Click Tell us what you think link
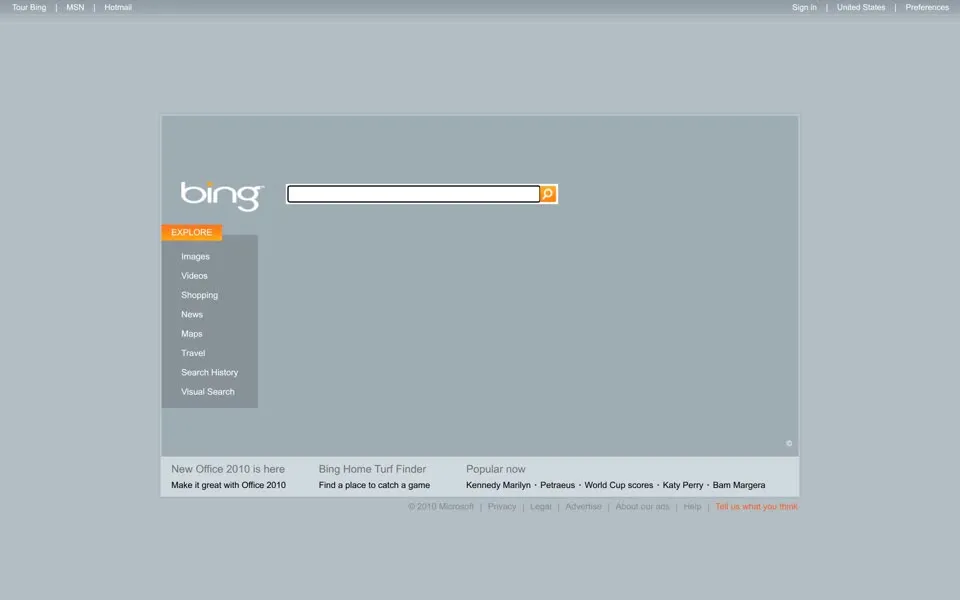Screen dimensions: 960x600 point(757,506)
